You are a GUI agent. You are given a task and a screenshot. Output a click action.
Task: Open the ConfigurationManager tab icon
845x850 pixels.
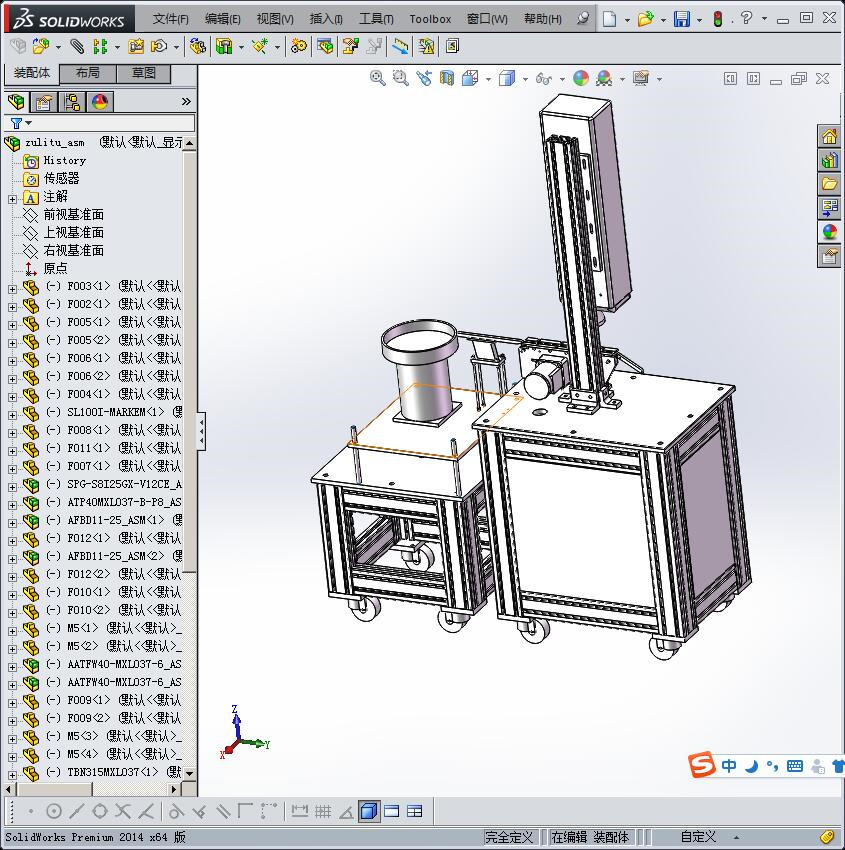tap(72, 102)
